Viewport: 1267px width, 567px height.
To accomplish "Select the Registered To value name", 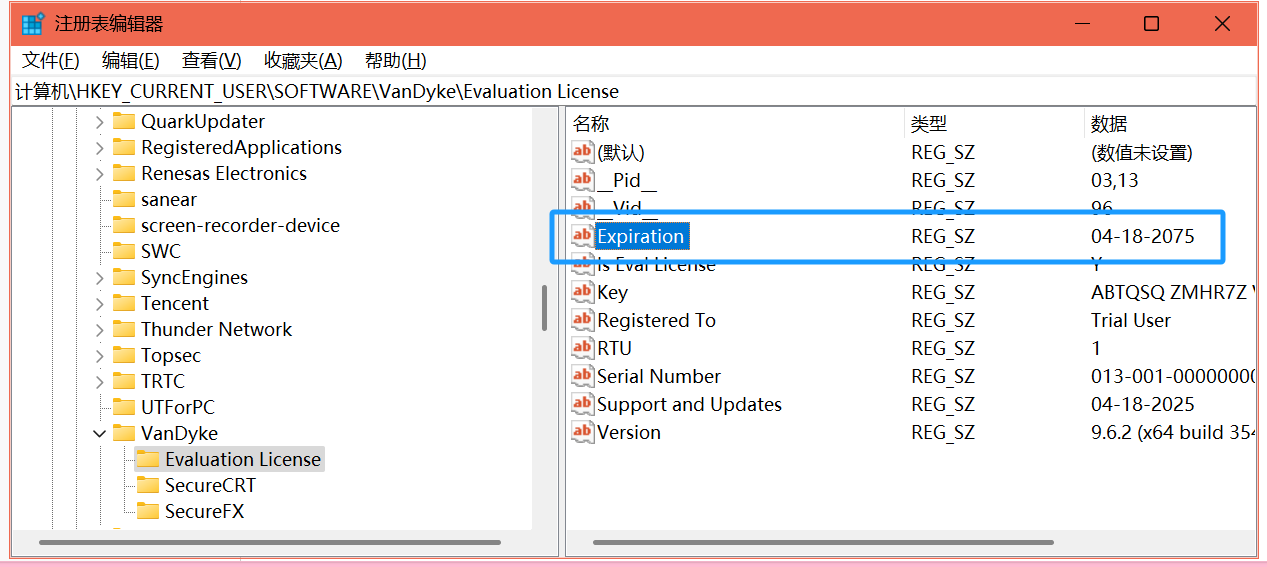I will click(x=656, y=320).
